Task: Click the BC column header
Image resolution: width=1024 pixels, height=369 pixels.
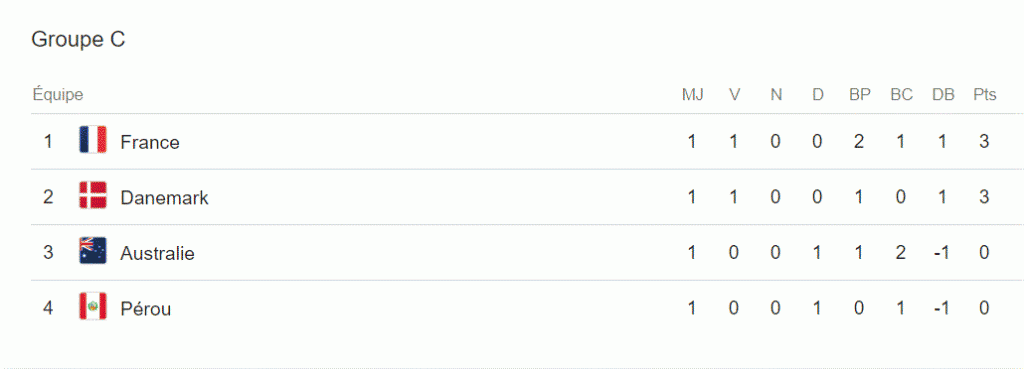Action: [901, 95]
